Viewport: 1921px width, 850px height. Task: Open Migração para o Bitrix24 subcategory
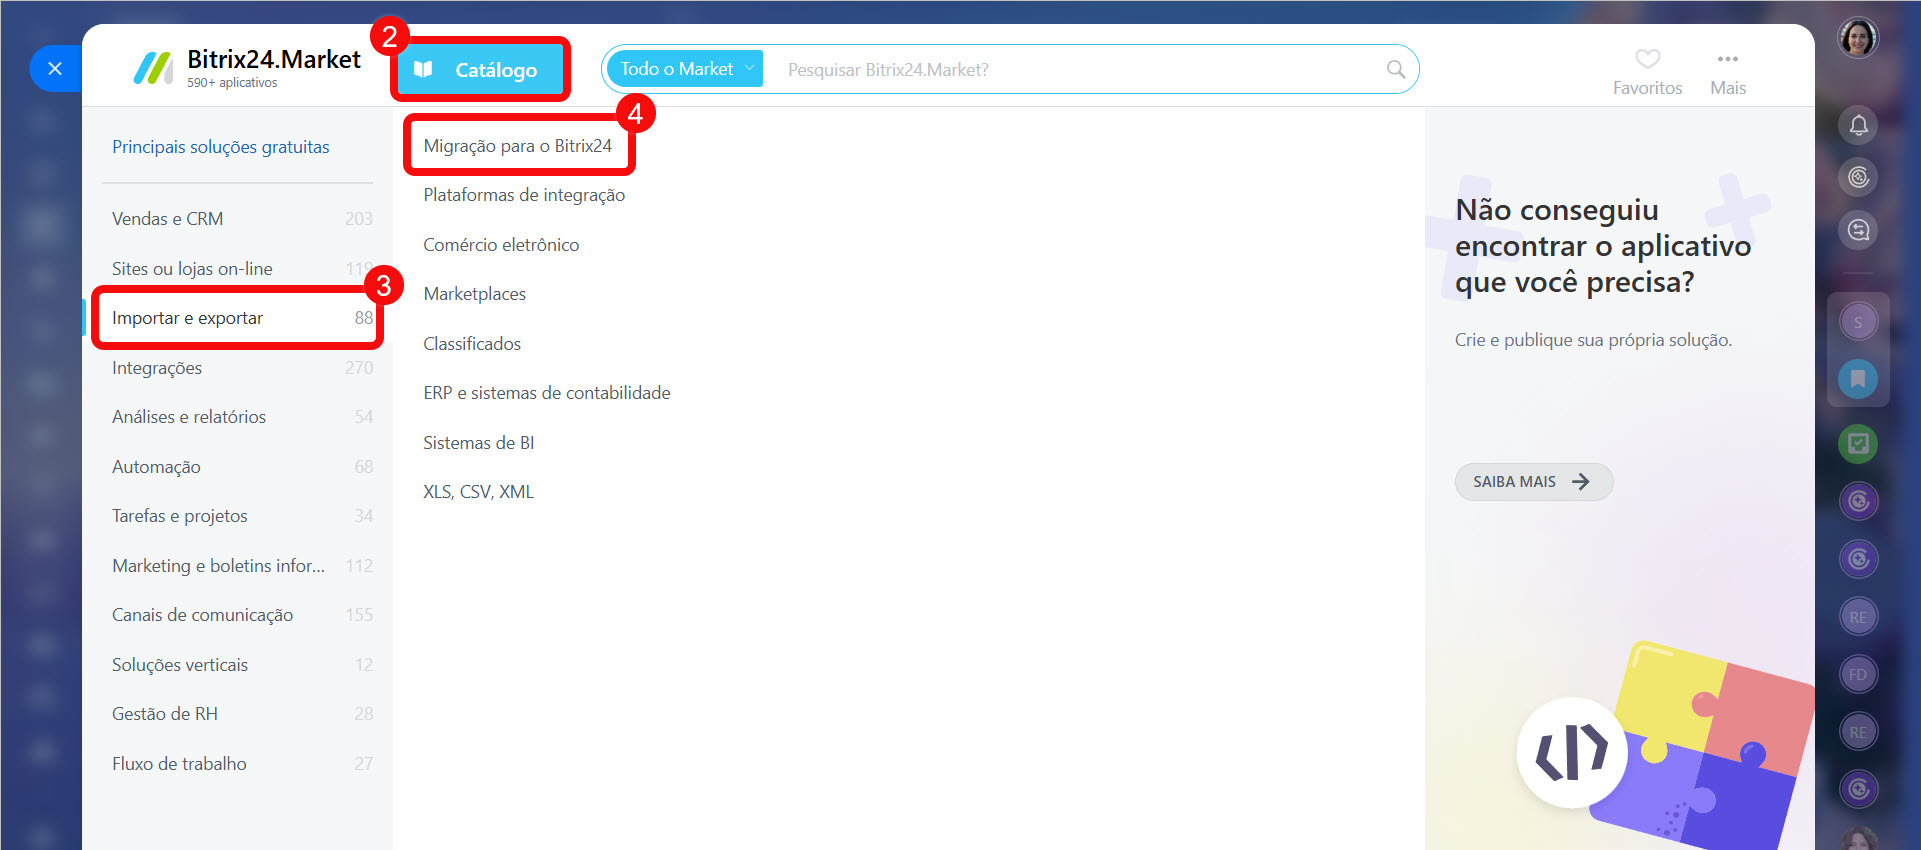click(517, 146)
